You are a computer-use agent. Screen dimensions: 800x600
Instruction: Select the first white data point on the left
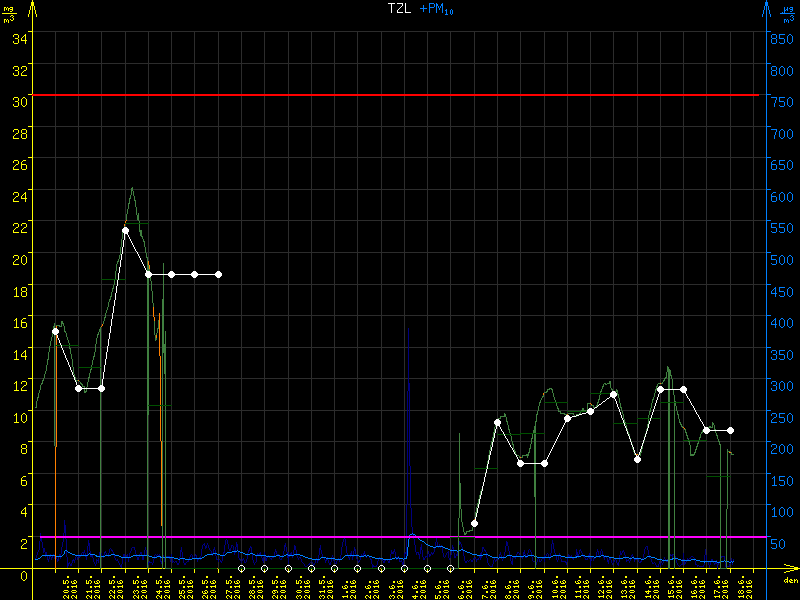point(55,330)
